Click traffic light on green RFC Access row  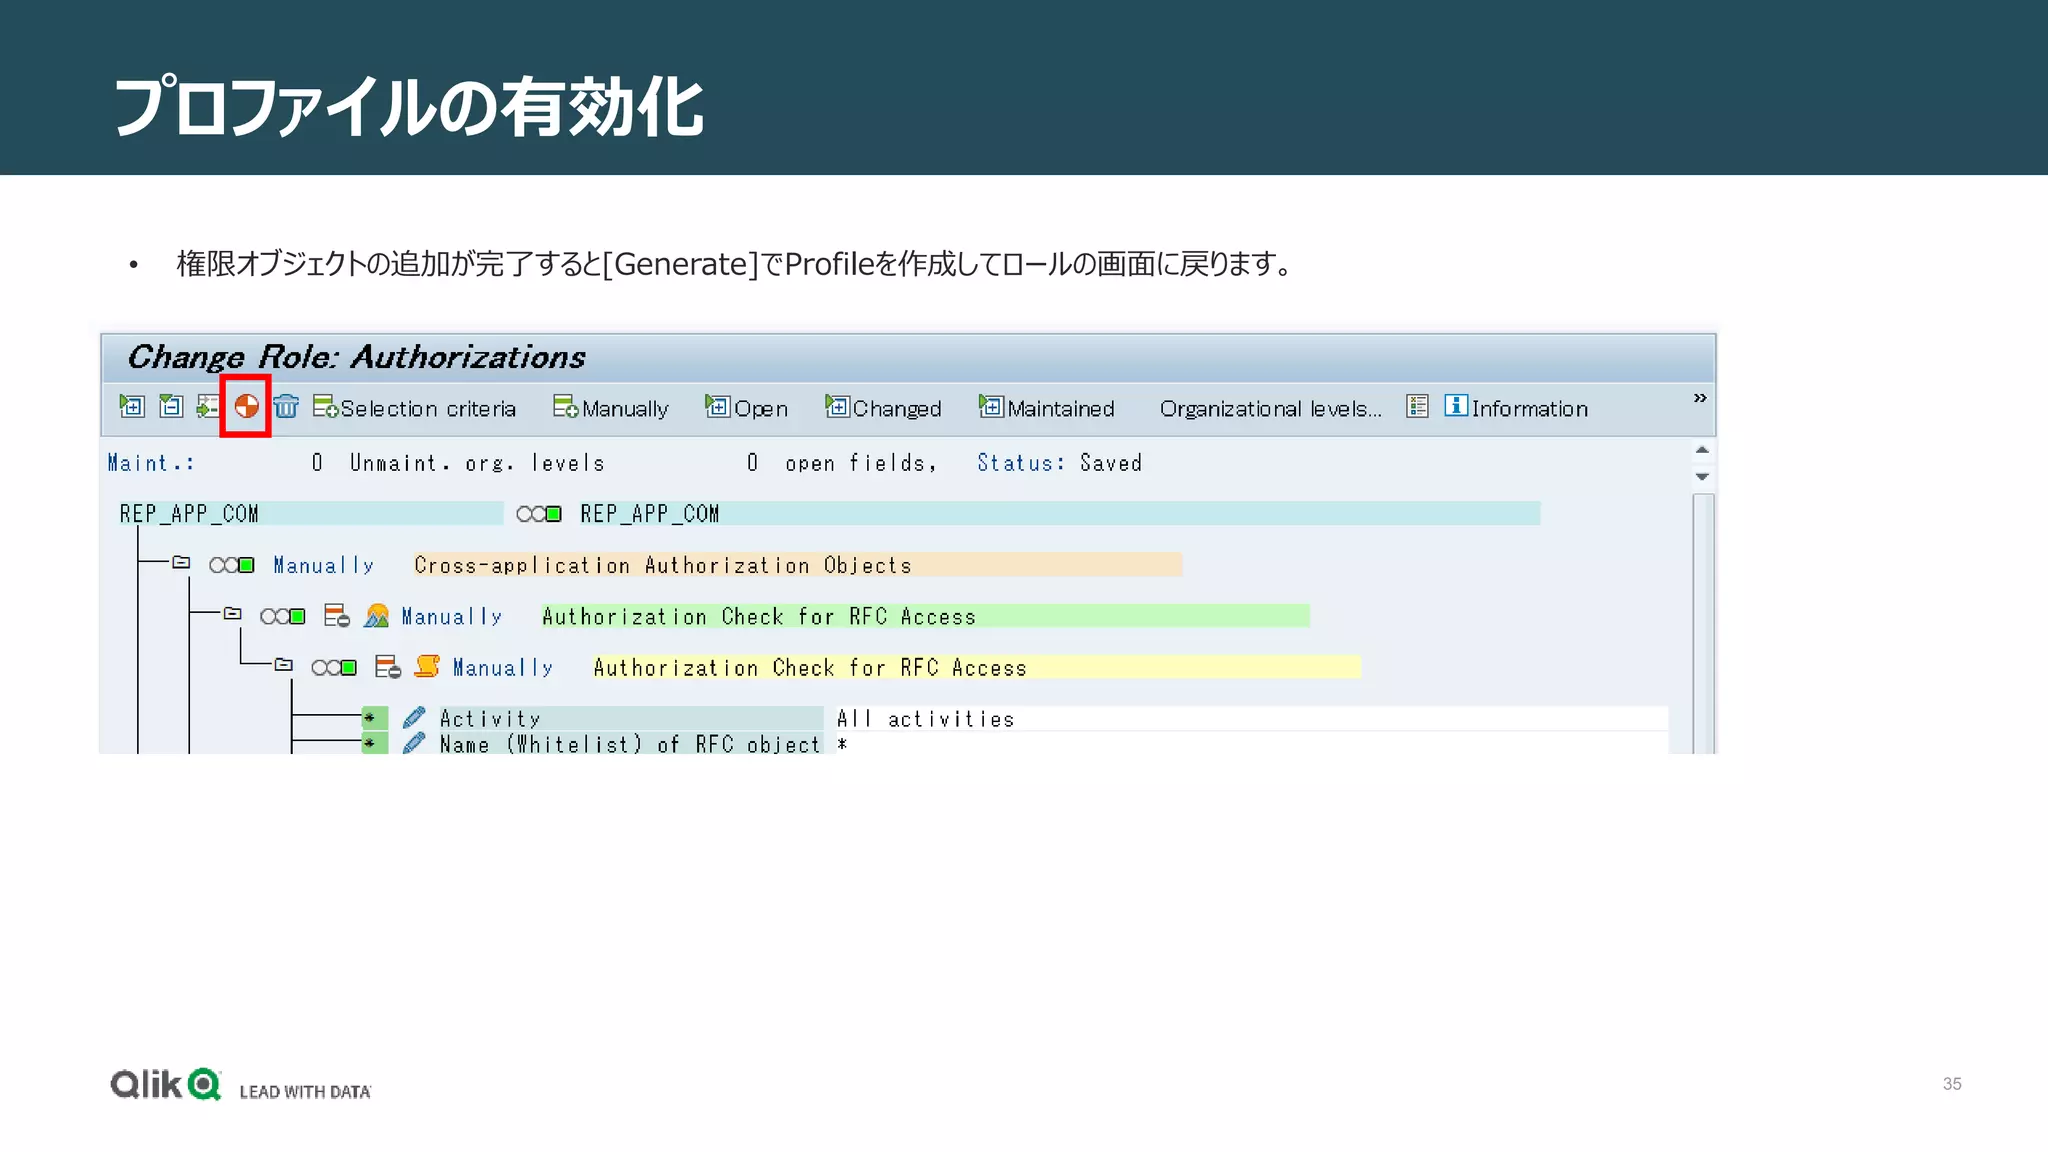(x=282, y=616)
